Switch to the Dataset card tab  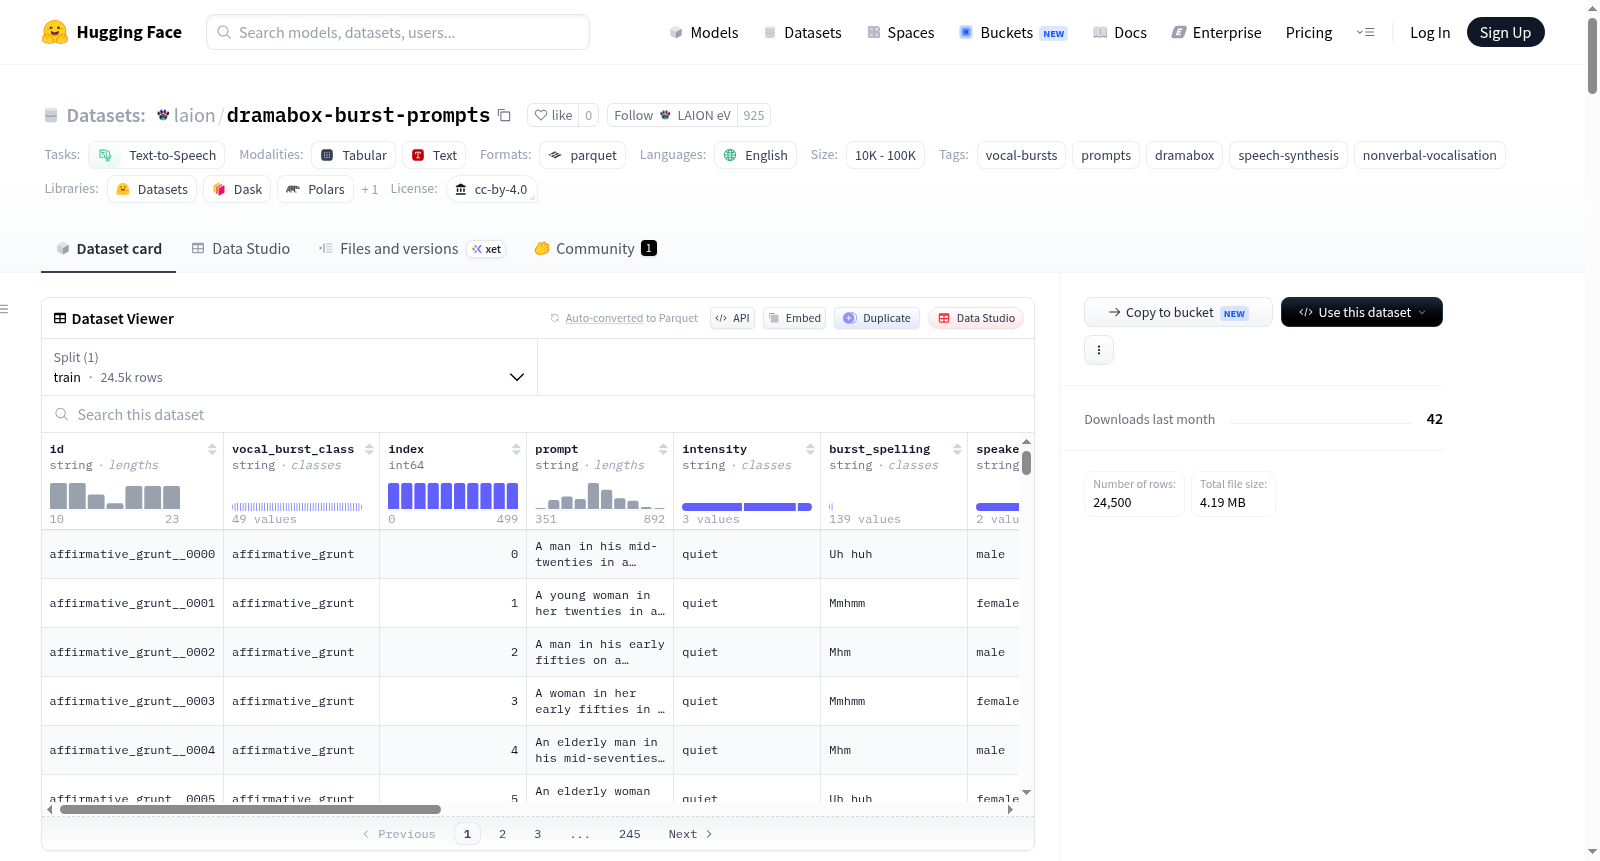108,249
